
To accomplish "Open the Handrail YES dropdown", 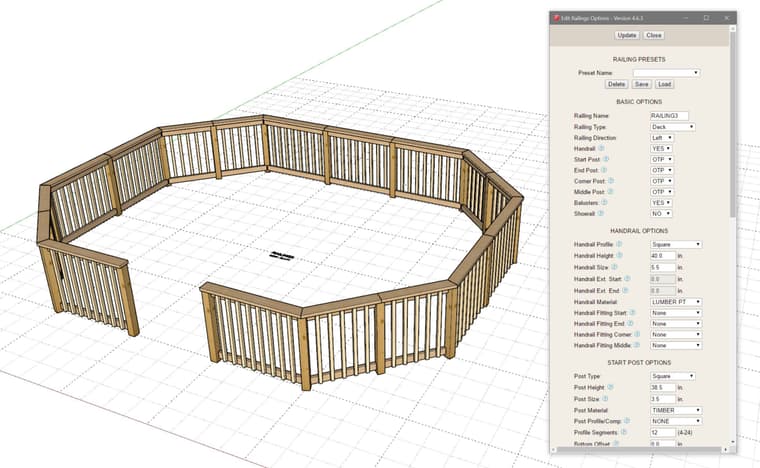I will [x=661, y=149].
